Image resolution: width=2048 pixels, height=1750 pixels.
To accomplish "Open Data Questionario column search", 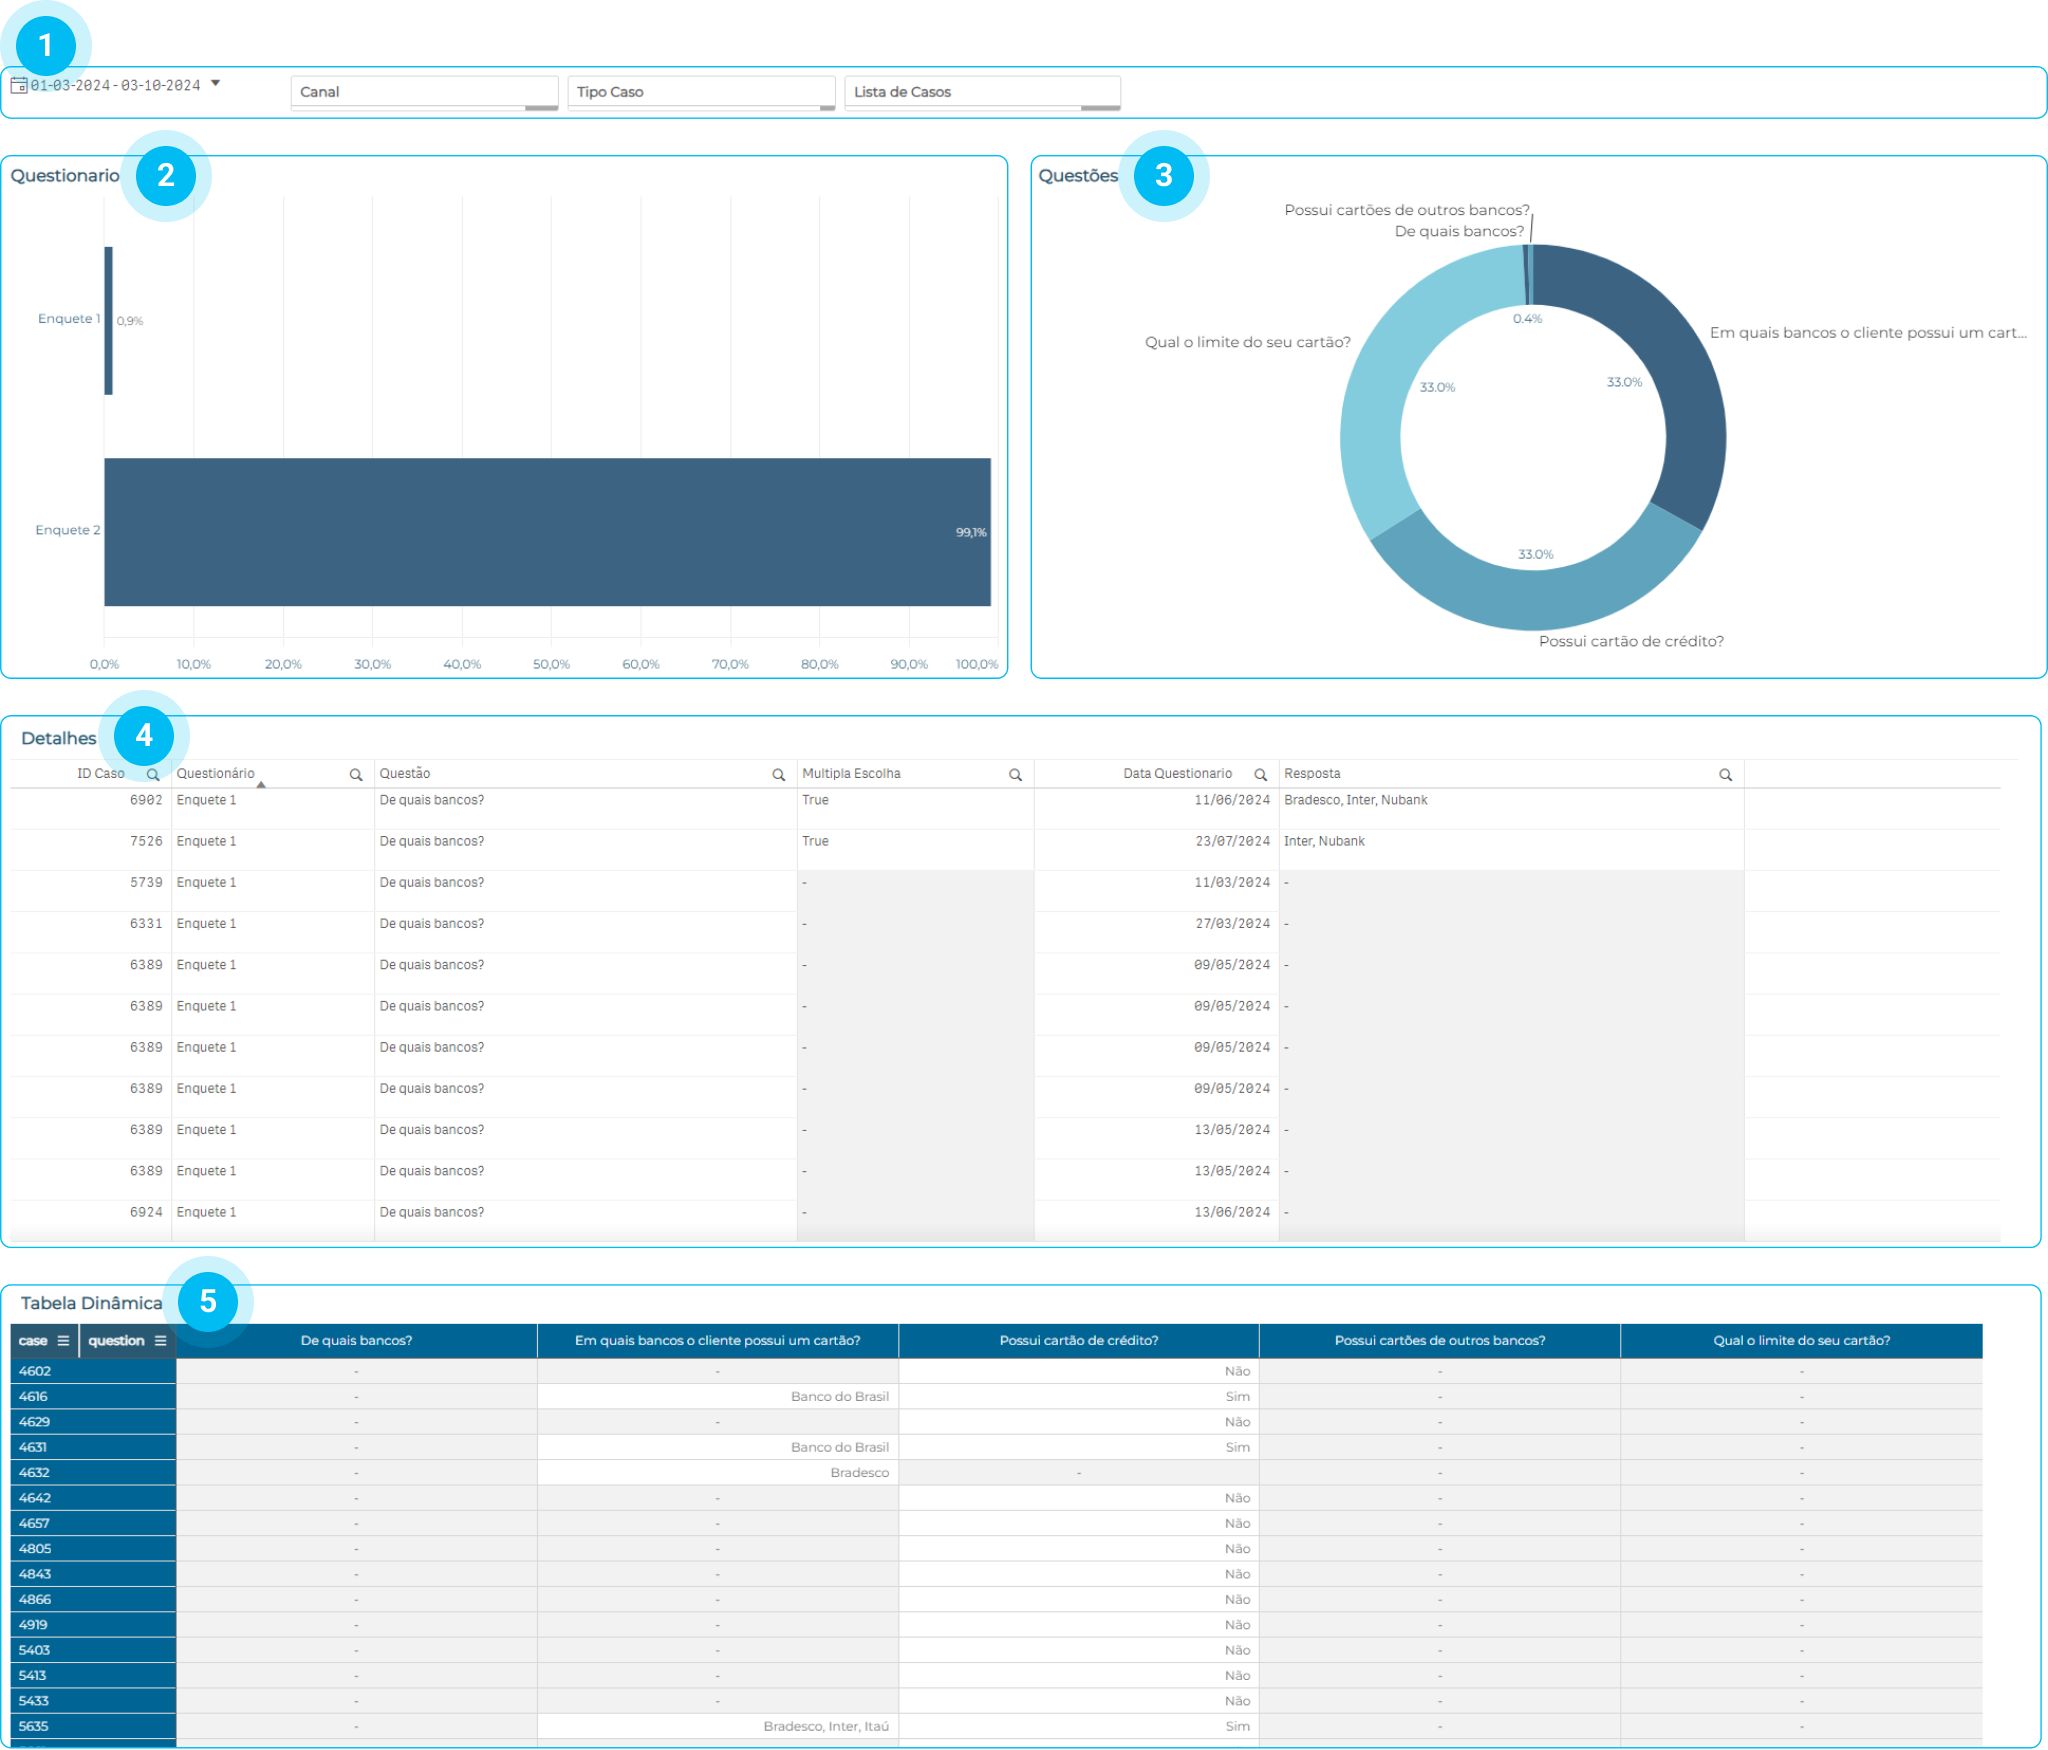I will point(1260,775).
